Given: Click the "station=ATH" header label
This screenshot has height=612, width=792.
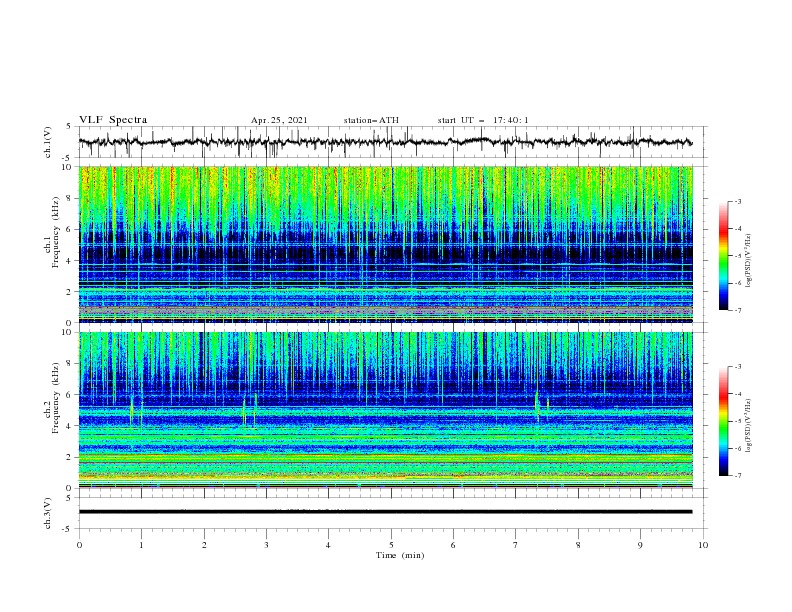Looking at the screenshot, I should pyautogui.click(x=371, y=120).
